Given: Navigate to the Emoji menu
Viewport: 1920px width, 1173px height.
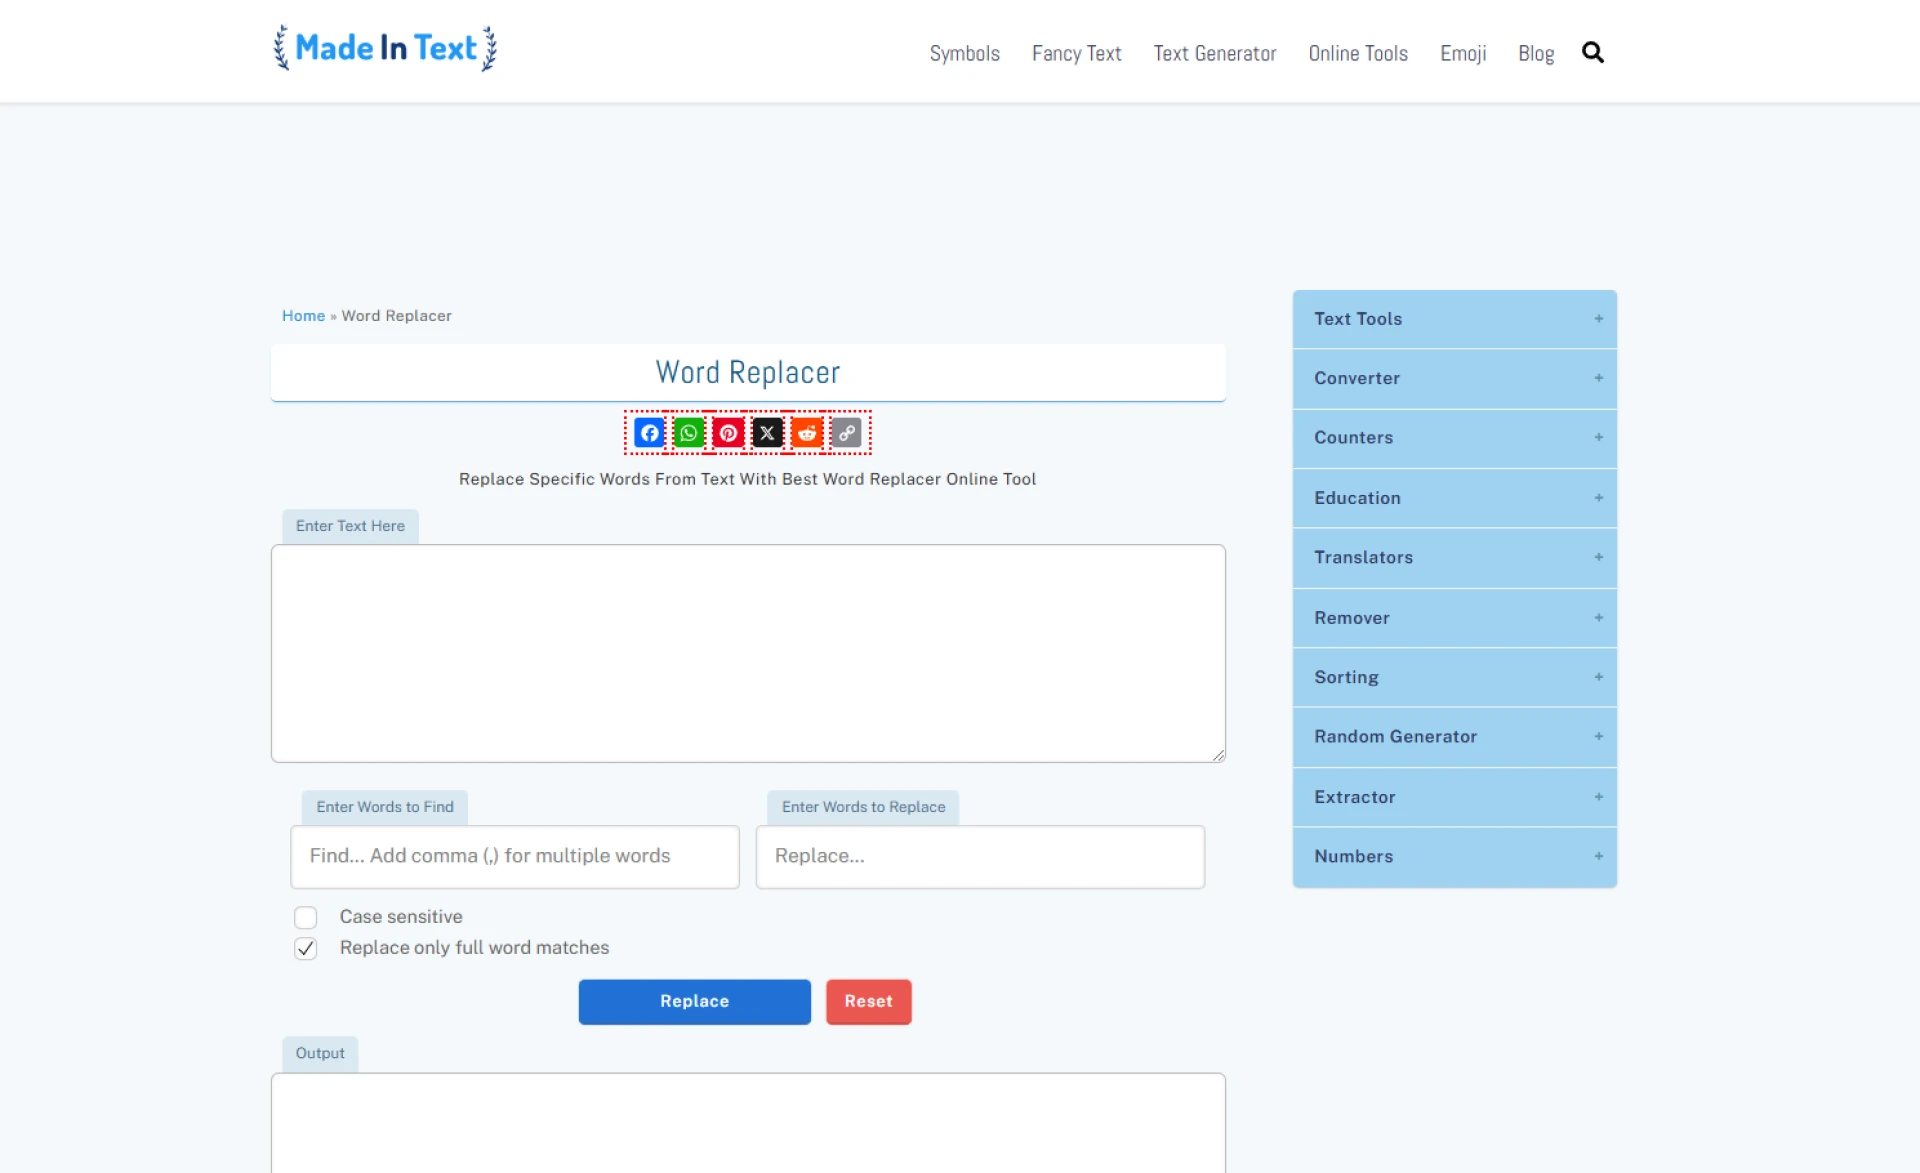Looking at the screenshot, I should (x=1462, y=53).
